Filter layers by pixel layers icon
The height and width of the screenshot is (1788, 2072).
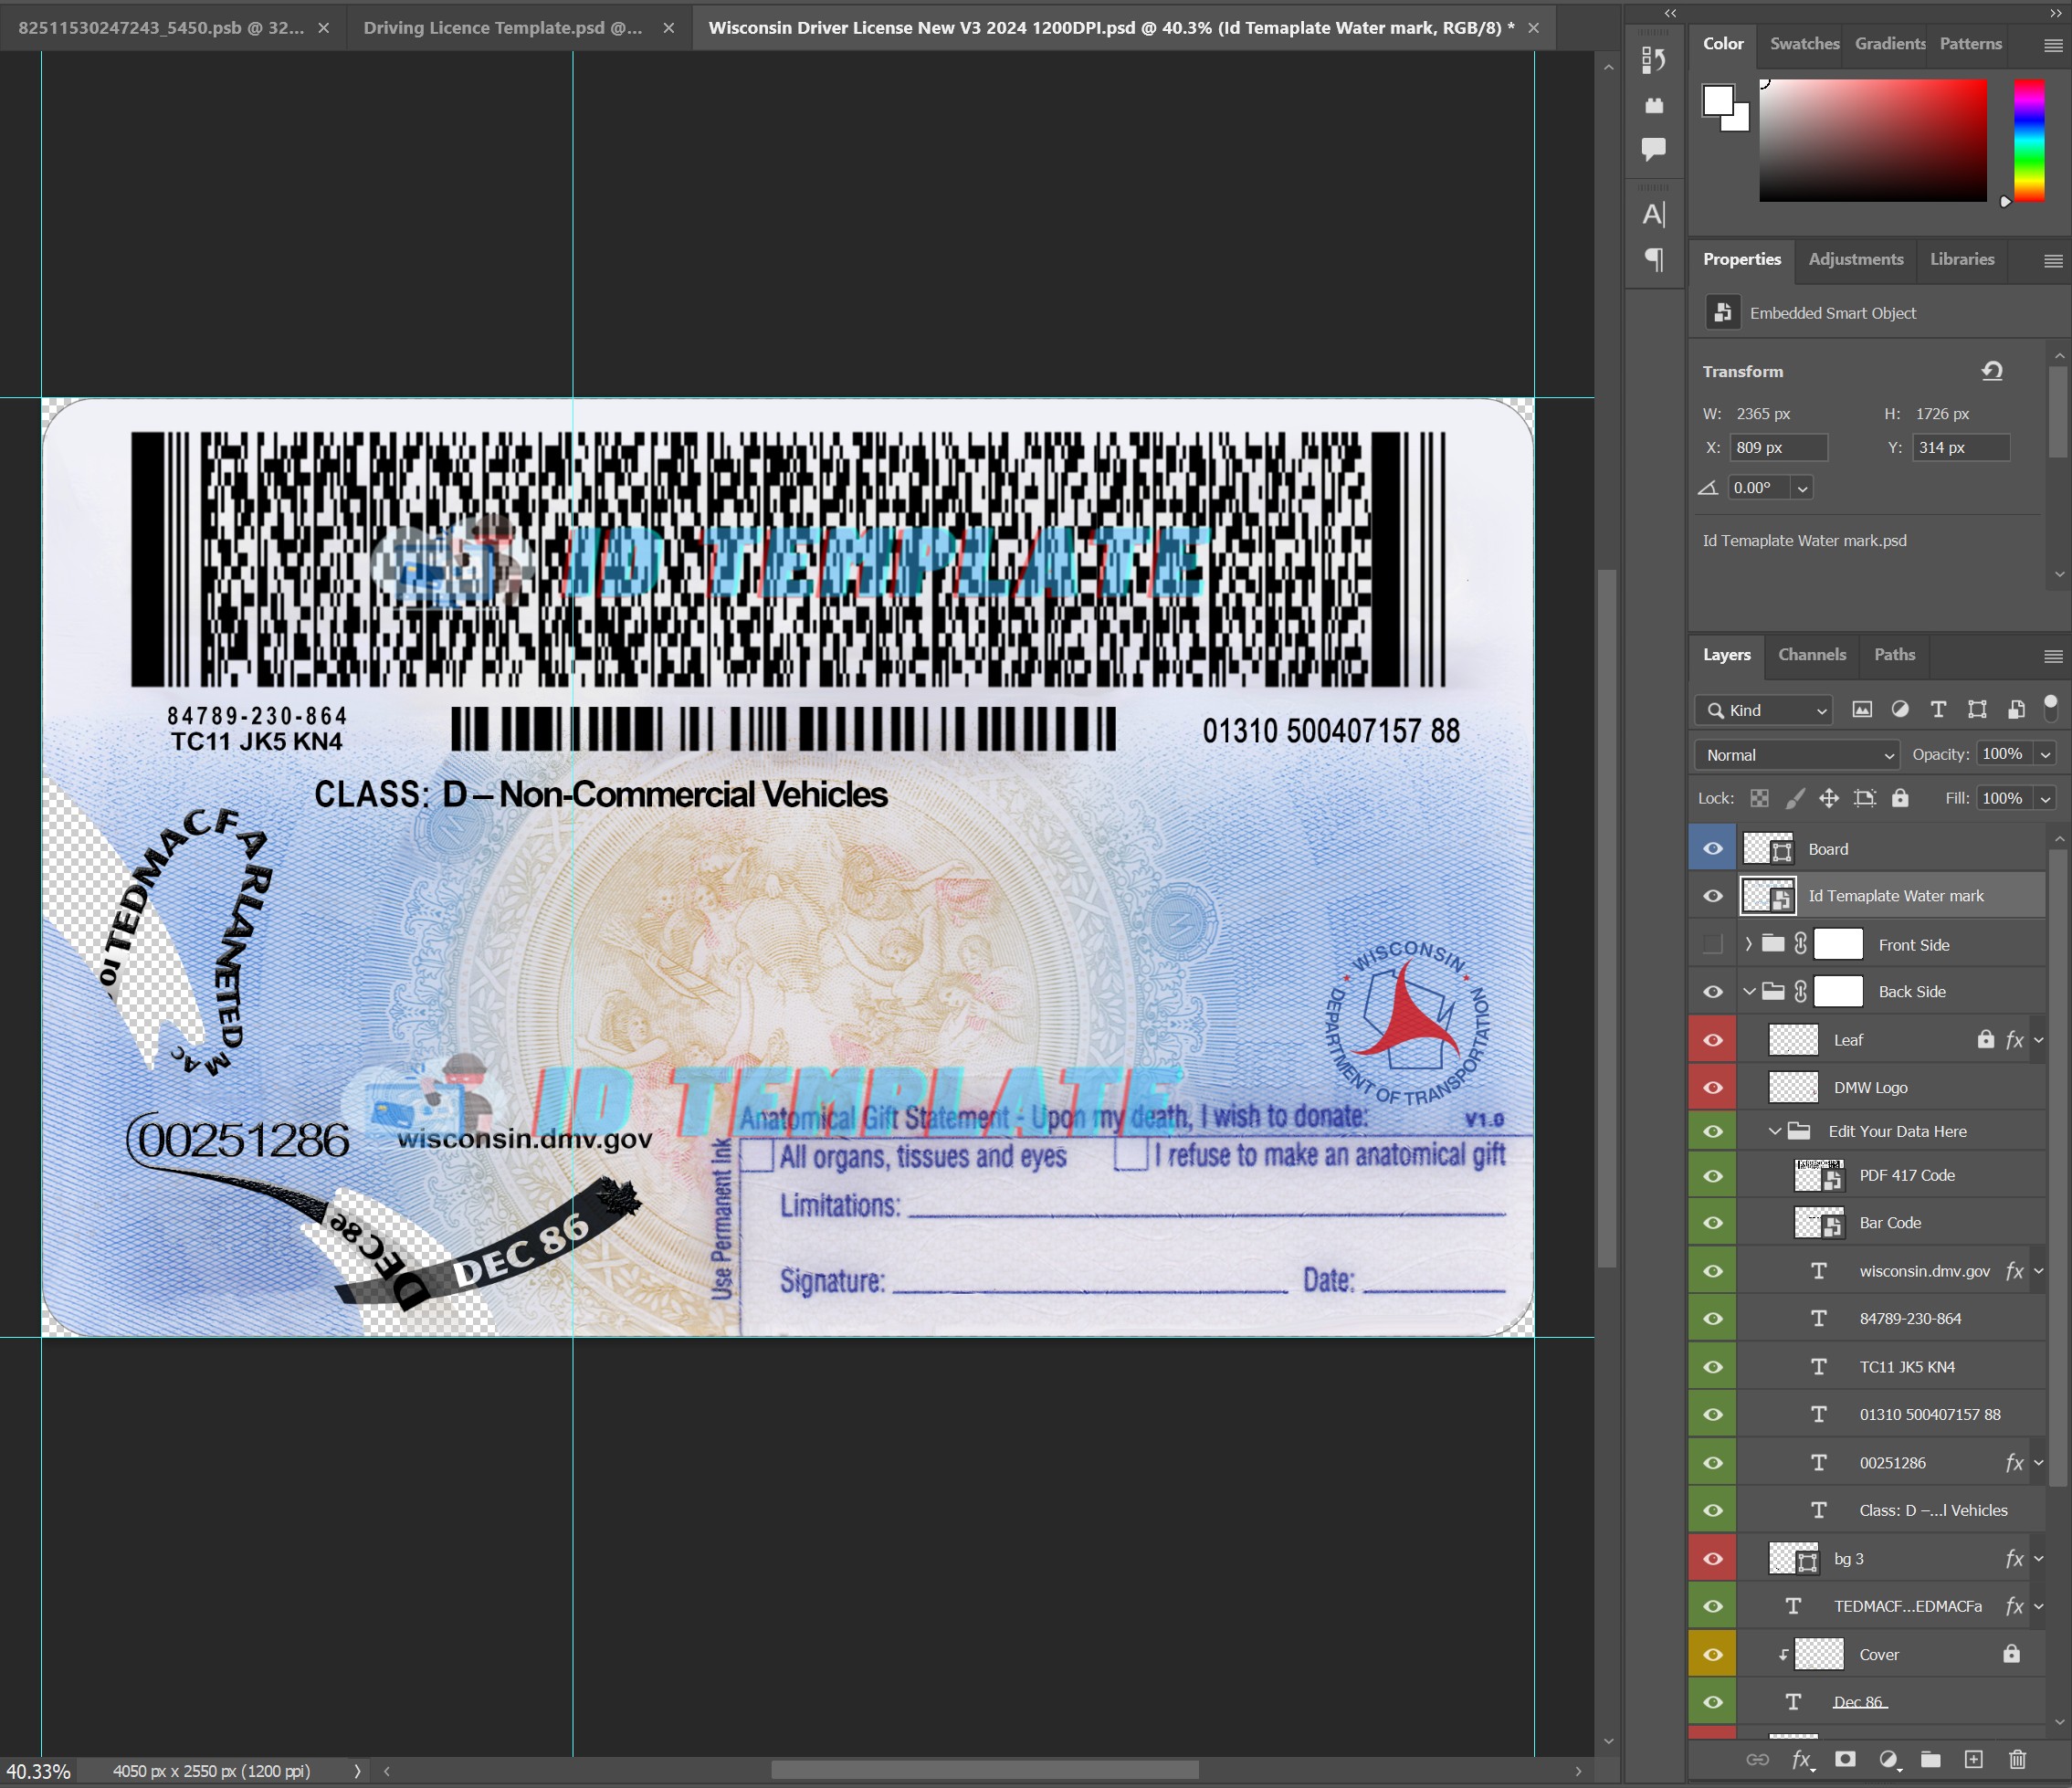(x=1861, y=709)
